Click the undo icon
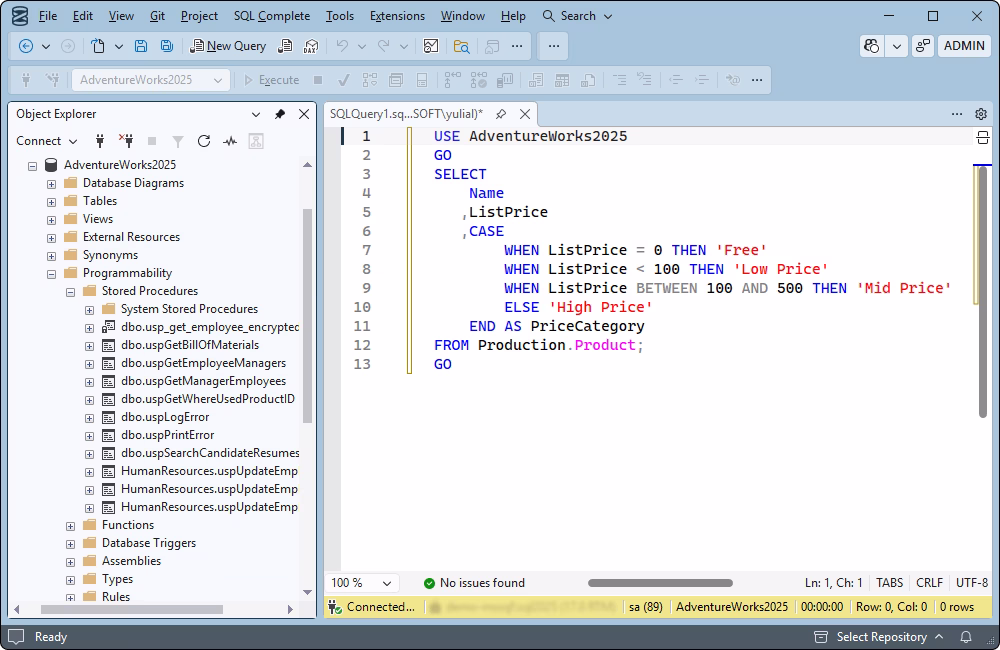Screen dimensions: 1000x650 click(x=342, y=46)
